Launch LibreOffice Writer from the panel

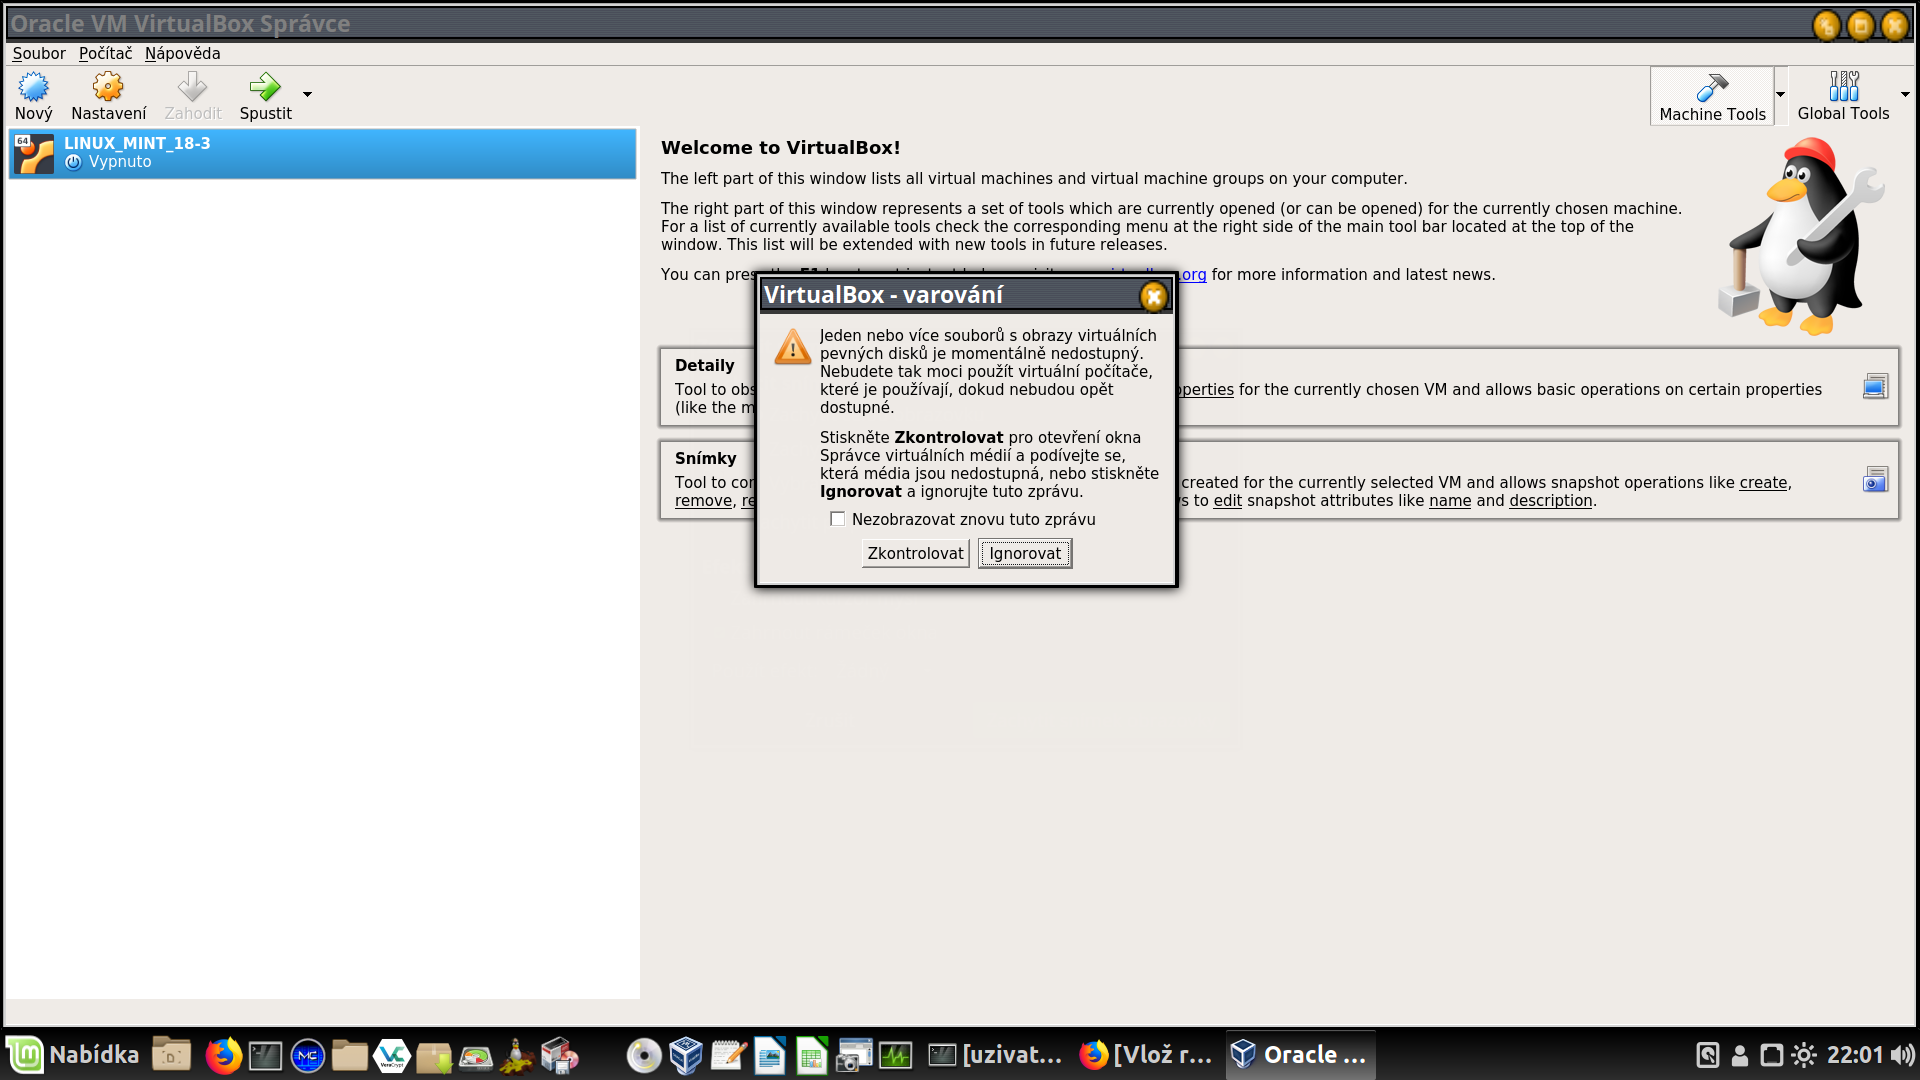pos(770,1055)
